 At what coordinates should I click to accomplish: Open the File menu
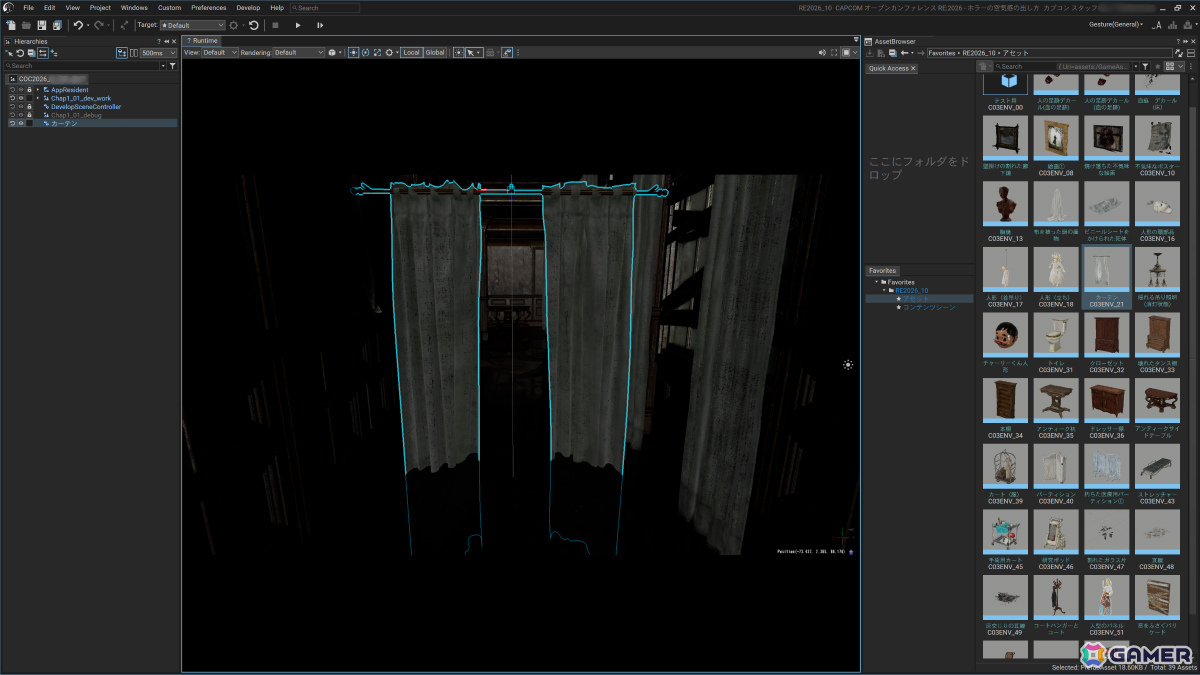(x=29, y=8)
